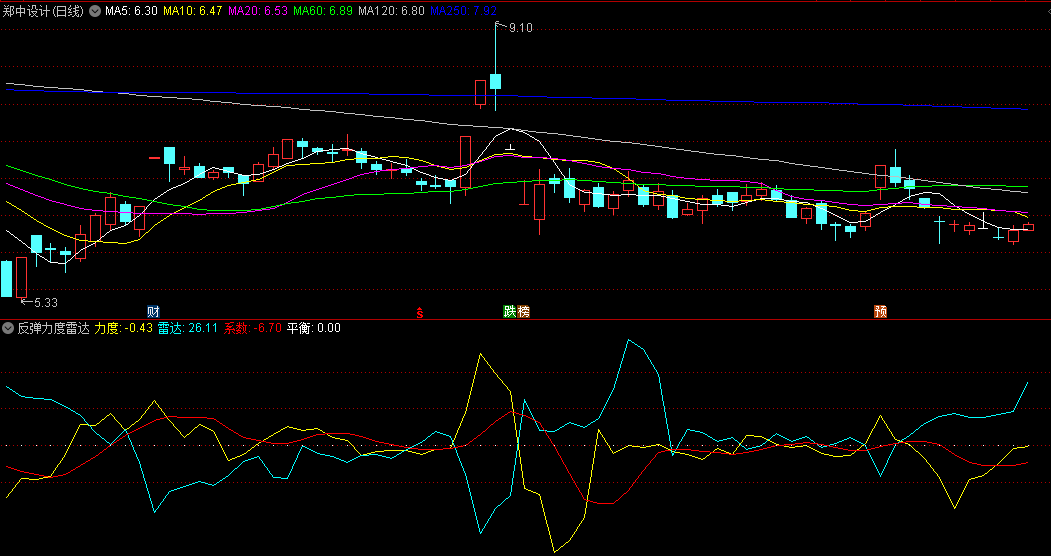The height and width of the screenshot is (556, 1051).
Task: Click the stock title 郑中设计(日线)
Action: (44, 11)
